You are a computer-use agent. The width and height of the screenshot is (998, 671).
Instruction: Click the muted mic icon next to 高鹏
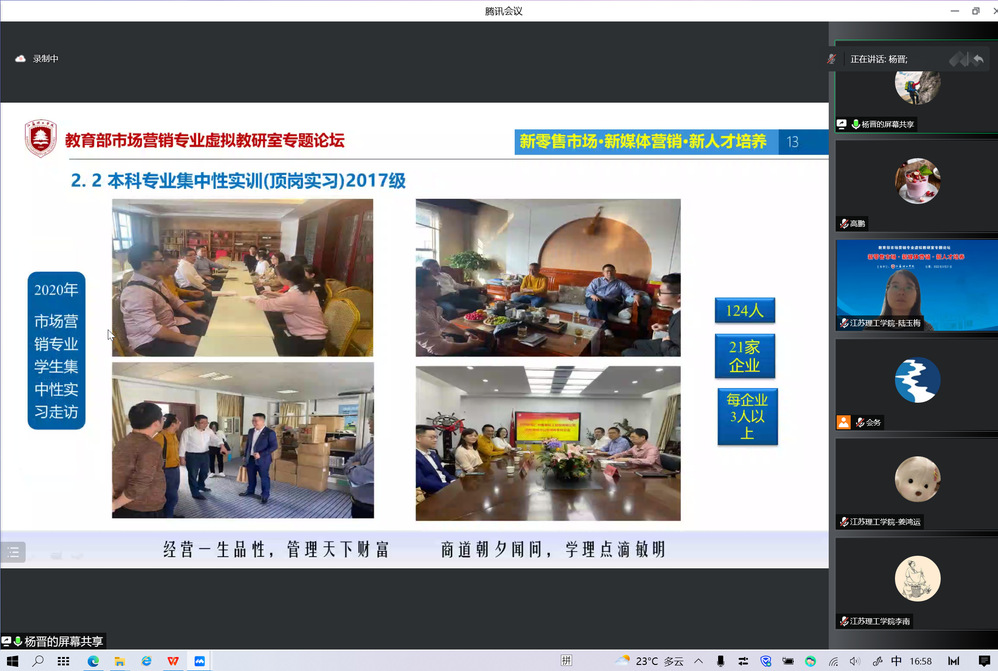tap(844, 223)
